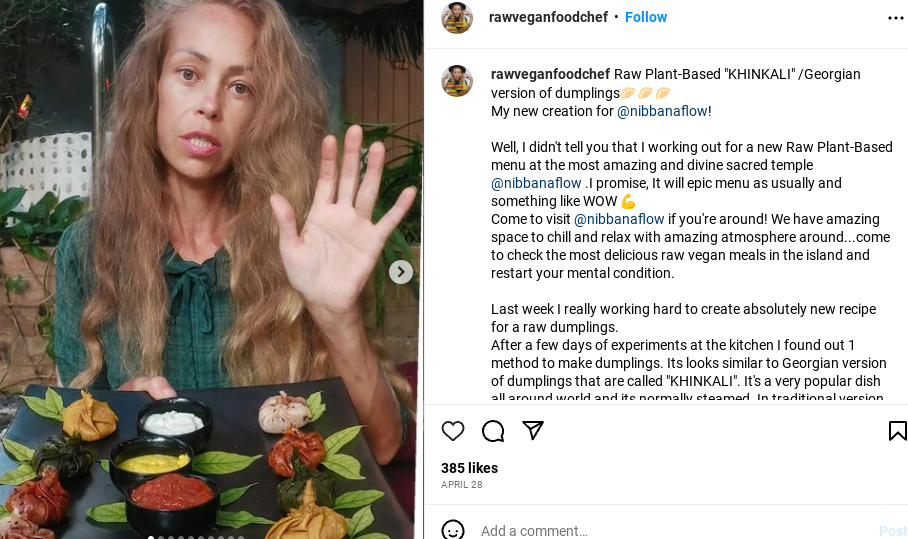Open @nibbanaflow link after "Come to visit"
Viewport: 908px width, 539px height.
(x=619, y=219)
